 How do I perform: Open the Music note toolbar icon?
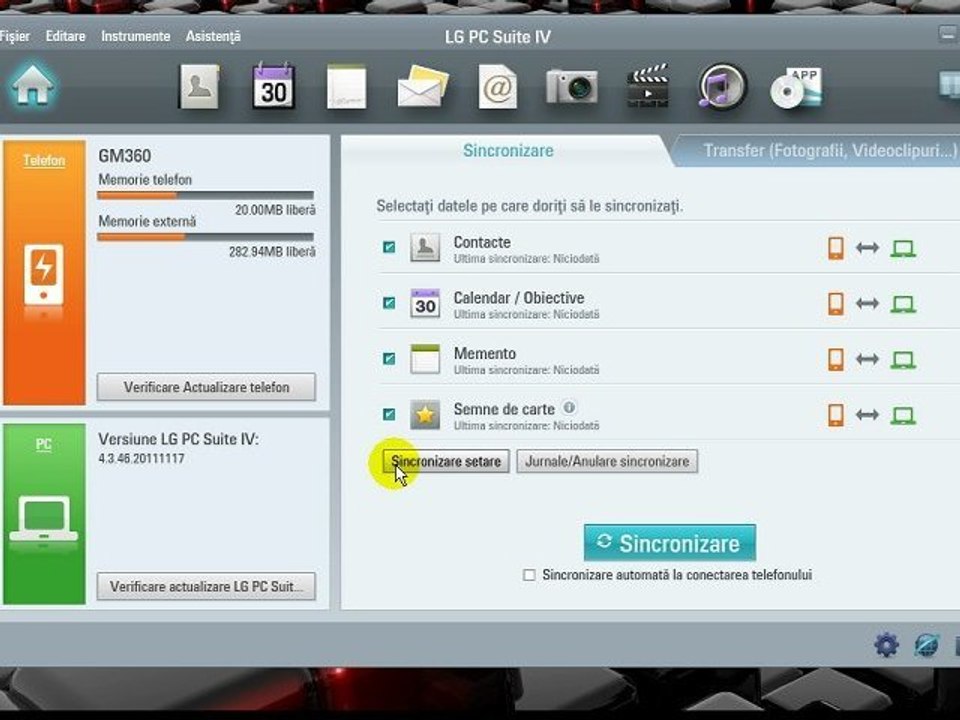(722, 86)
